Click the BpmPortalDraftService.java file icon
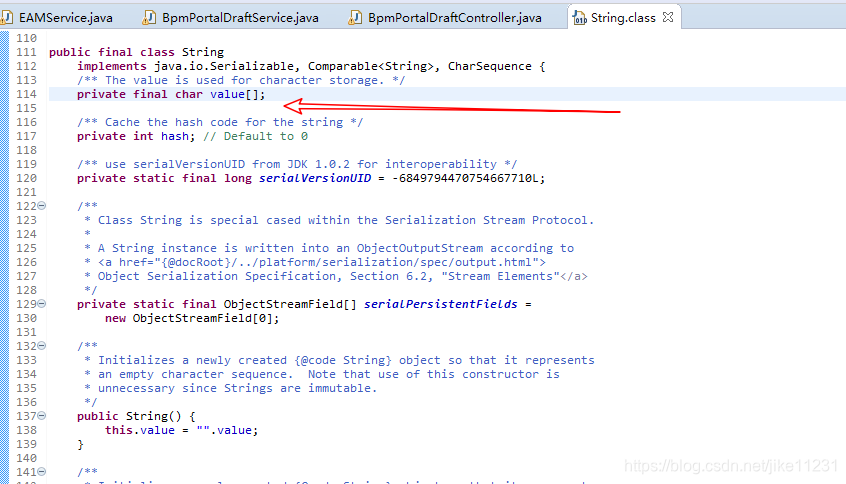The height and width of the screenshot is (484, 846). coord(150,17)
